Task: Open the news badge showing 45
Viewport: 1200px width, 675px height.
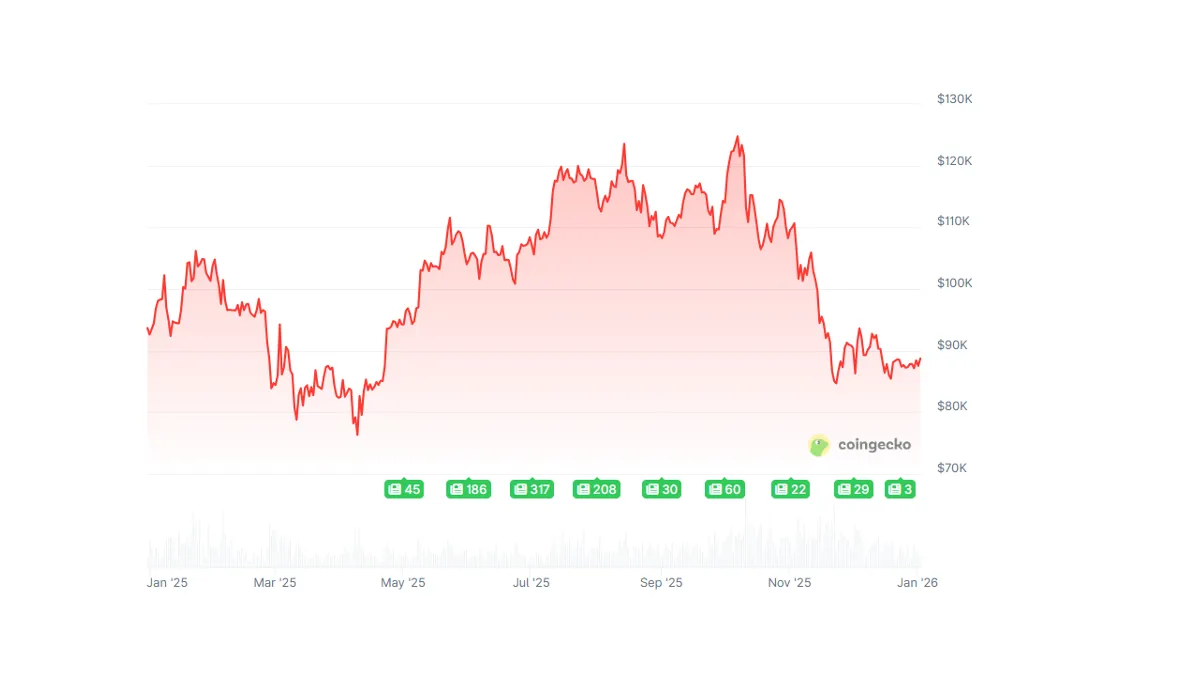Action: coord(404,489)
